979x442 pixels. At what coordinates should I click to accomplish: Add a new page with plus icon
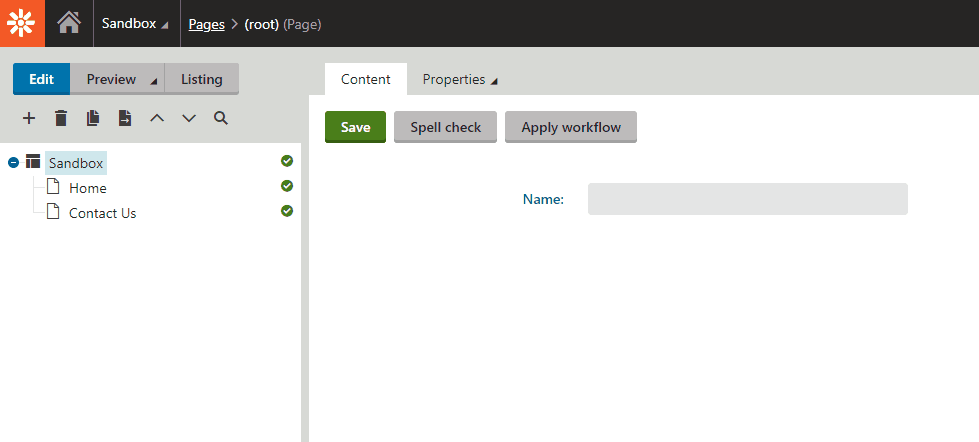(29, 118)
